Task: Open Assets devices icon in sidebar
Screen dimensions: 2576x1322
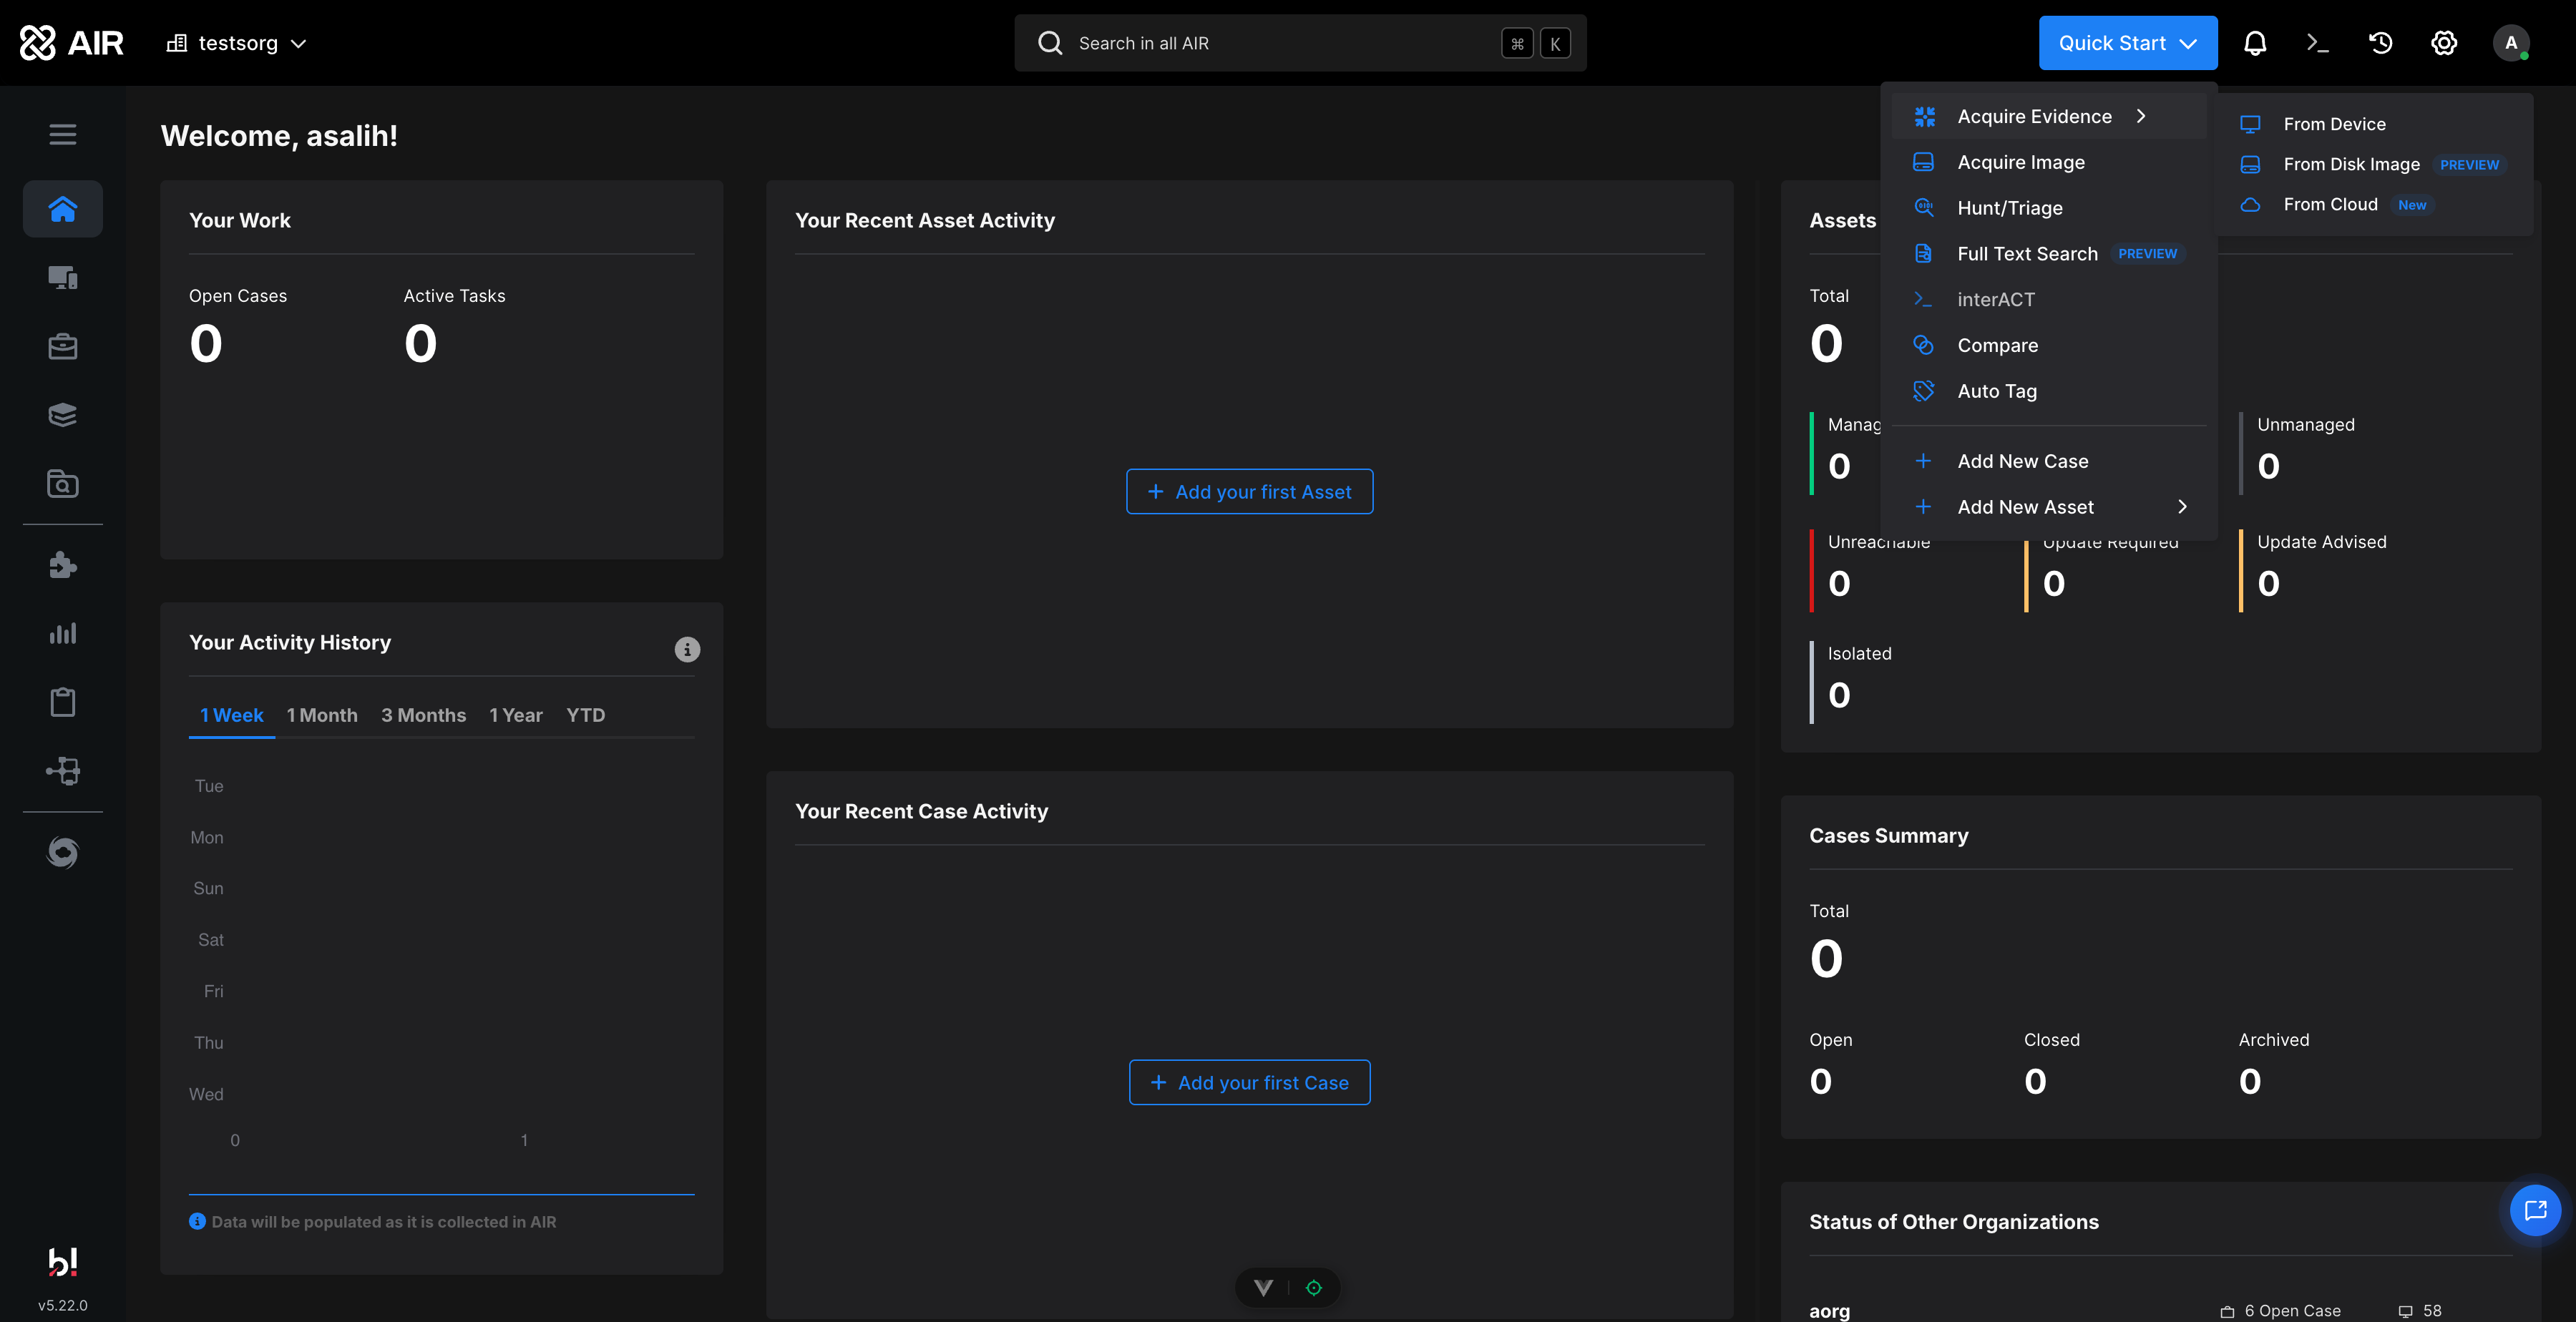Action: click(63, 277)
